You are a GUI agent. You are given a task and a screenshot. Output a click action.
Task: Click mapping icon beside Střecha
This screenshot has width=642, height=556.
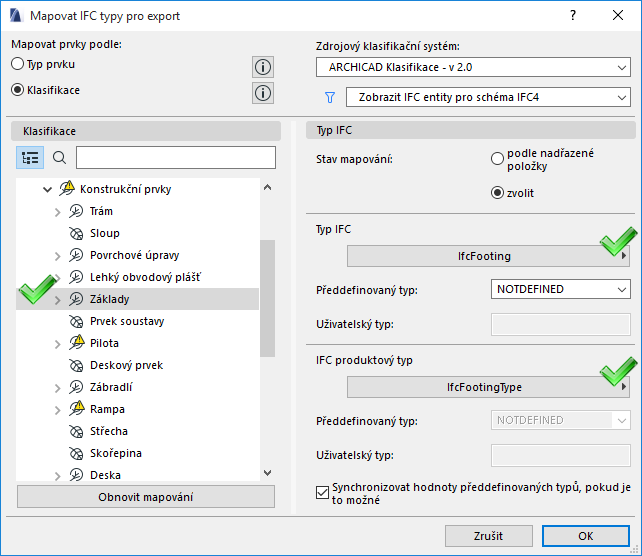(x=76, y=431)
